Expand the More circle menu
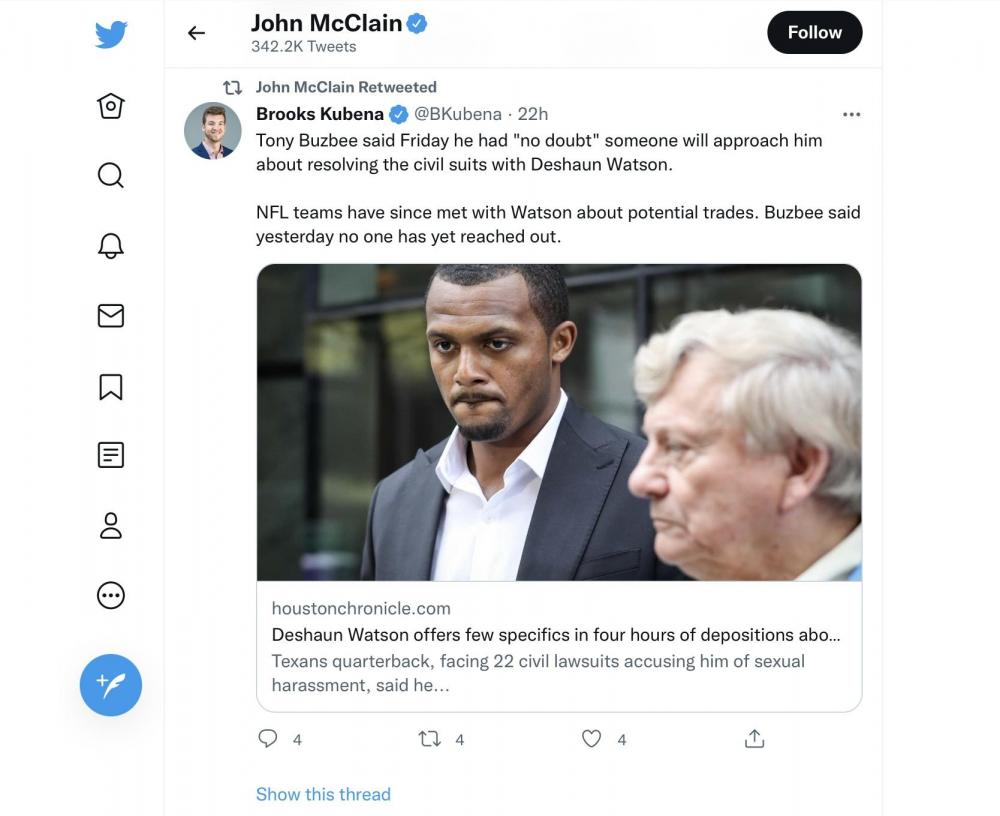Viewport: 1000px width, 816px height. [111, 596]
